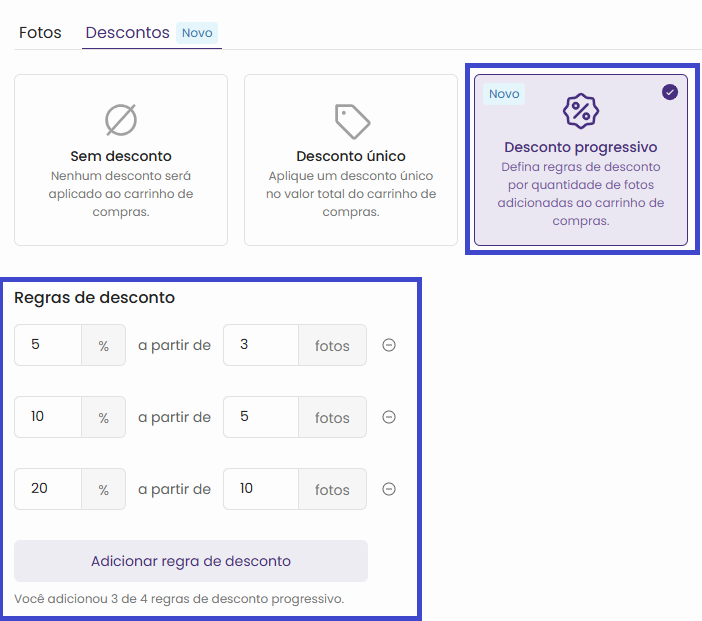The image size is (702, 621).
Task: Select the Sem desconto option card
Action: 121,160
